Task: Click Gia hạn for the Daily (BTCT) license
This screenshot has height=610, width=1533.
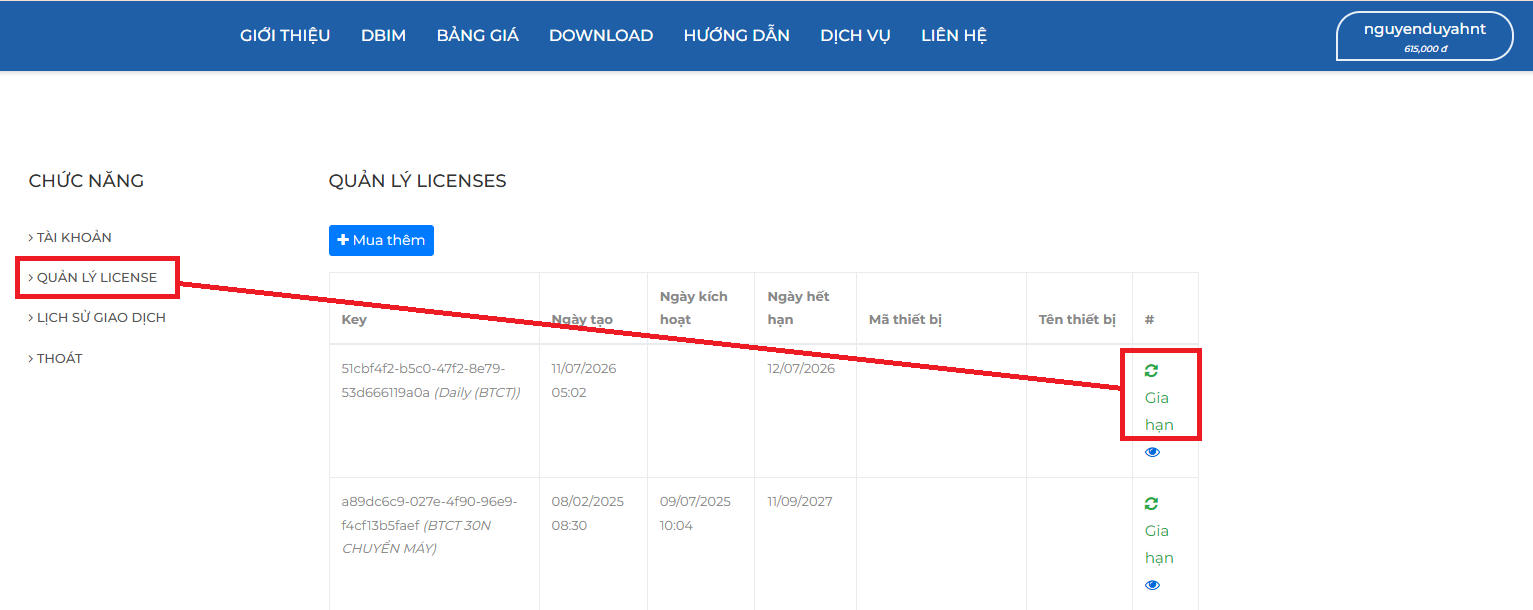Action: (x=1159, y=411)
